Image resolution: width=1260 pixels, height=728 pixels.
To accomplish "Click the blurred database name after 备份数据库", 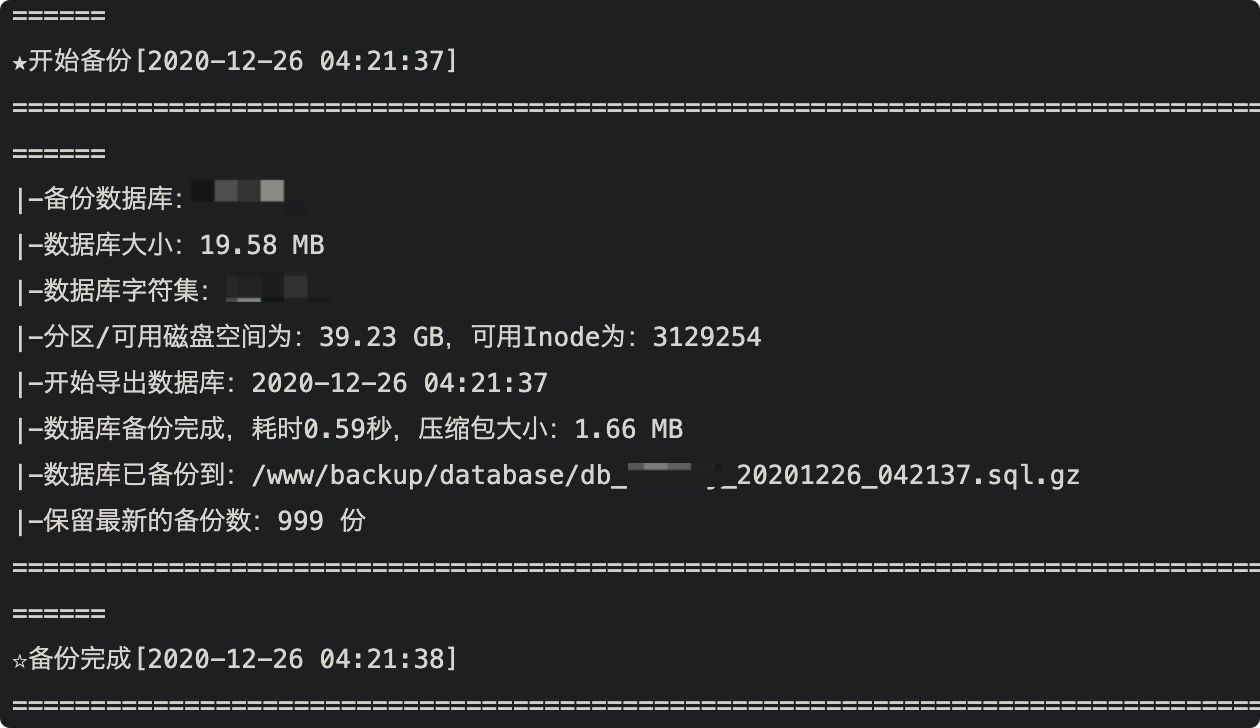I will pos(246,196).
